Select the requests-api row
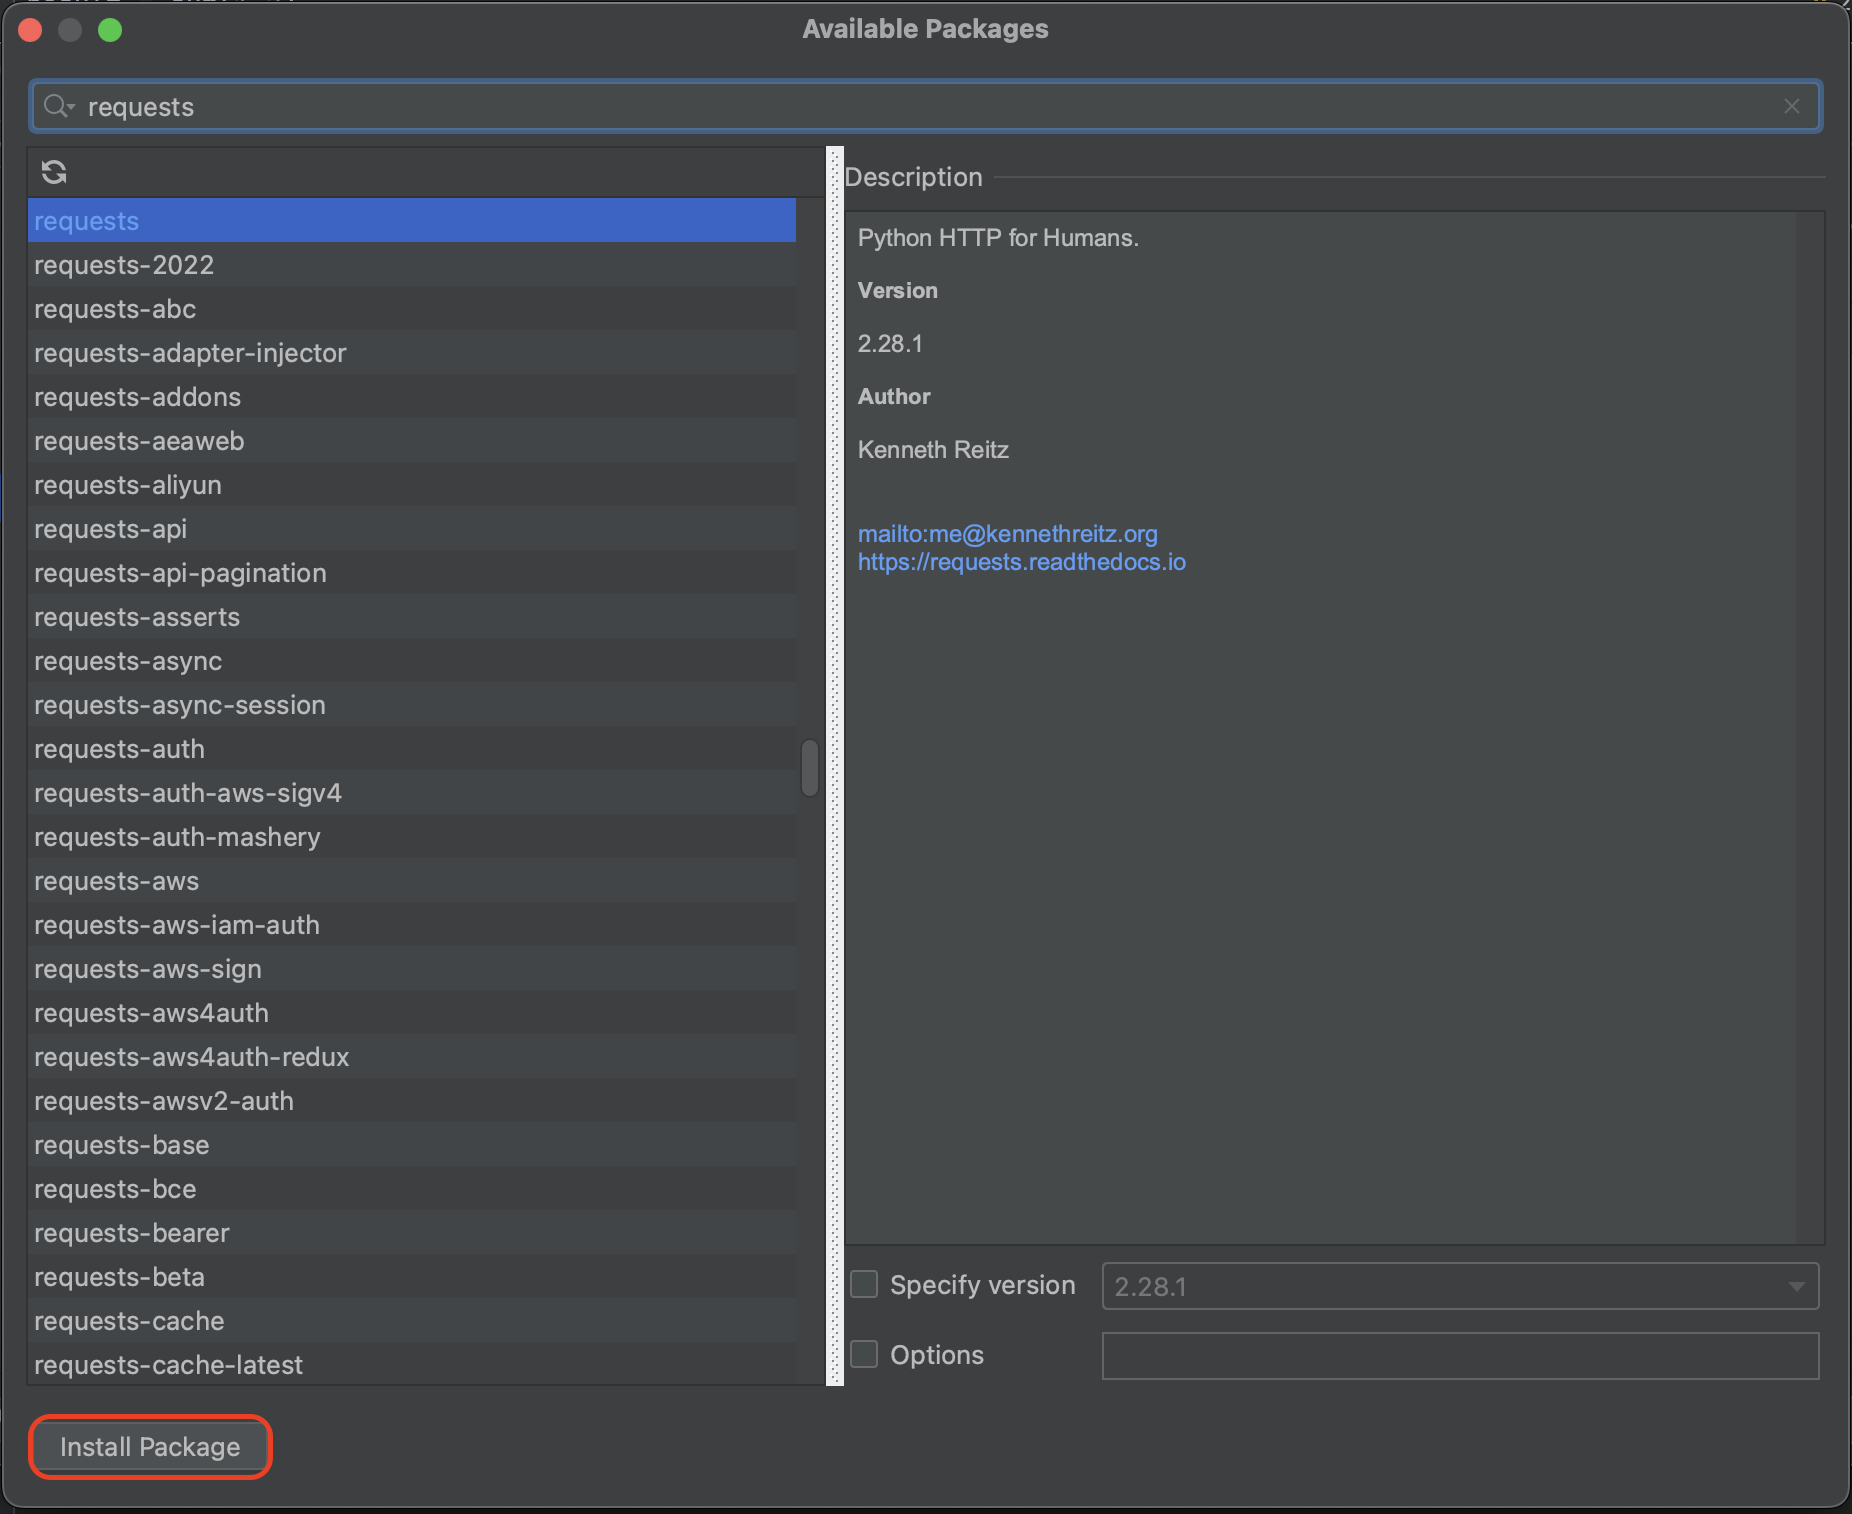 412,529
